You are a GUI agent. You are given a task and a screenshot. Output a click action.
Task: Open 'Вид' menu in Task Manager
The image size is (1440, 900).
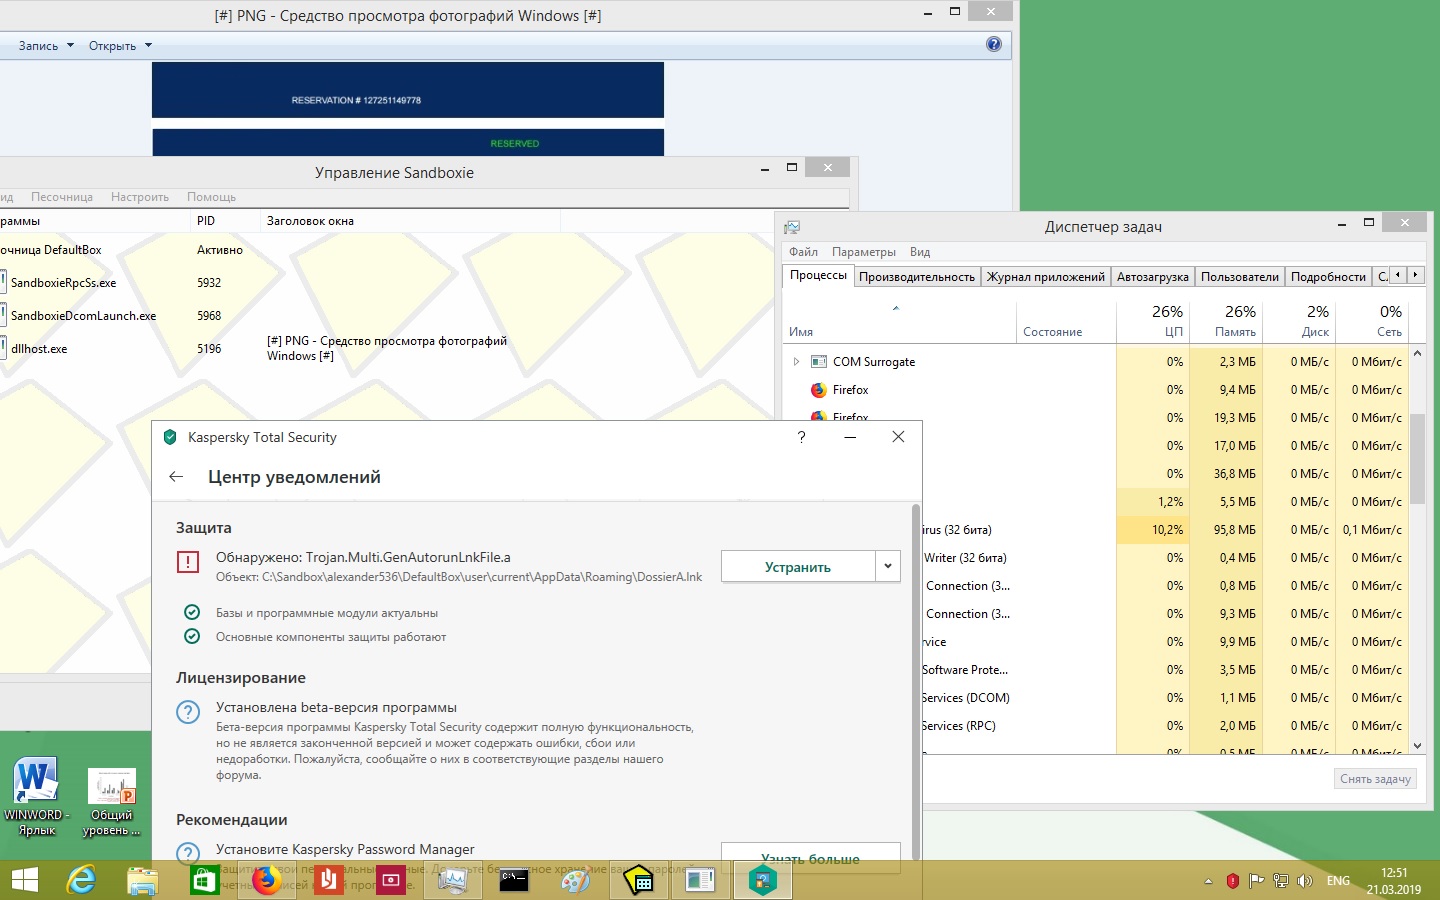920,252
